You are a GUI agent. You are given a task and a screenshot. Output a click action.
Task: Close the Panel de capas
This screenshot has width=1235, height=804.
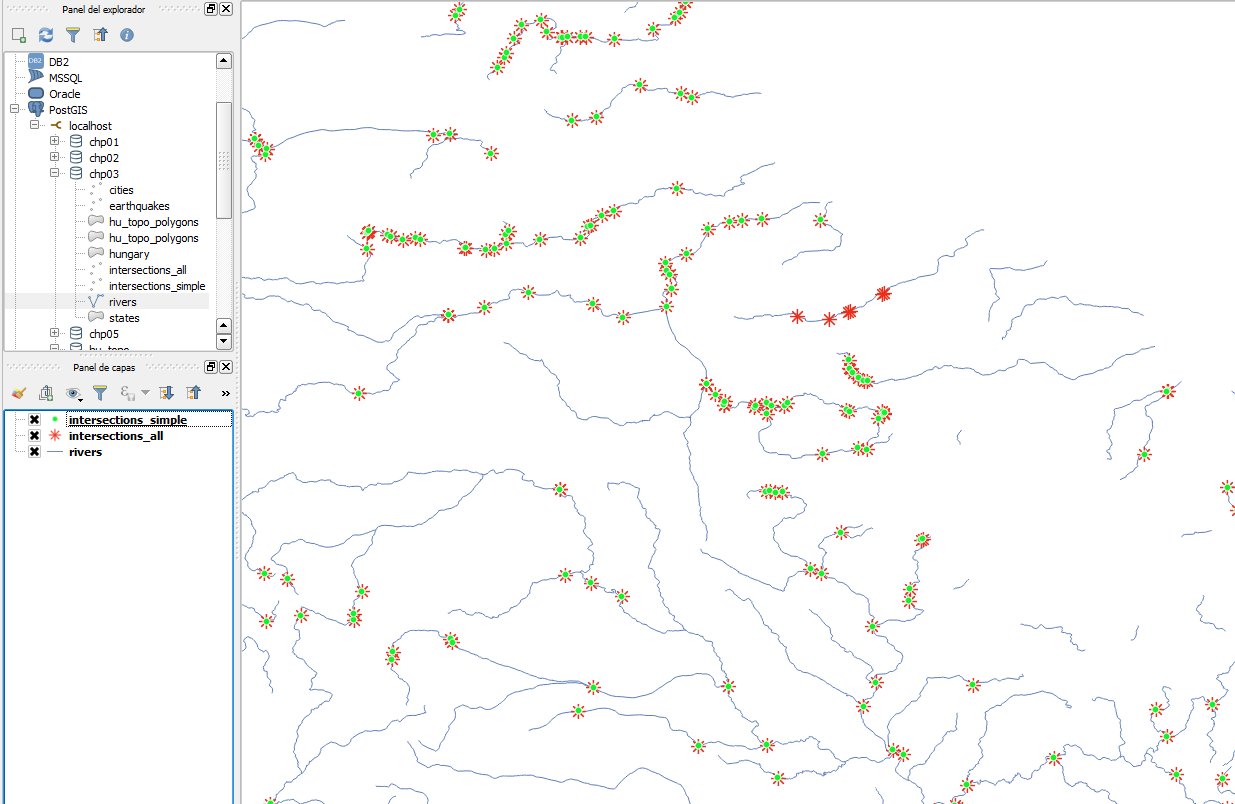click(226, 367)
